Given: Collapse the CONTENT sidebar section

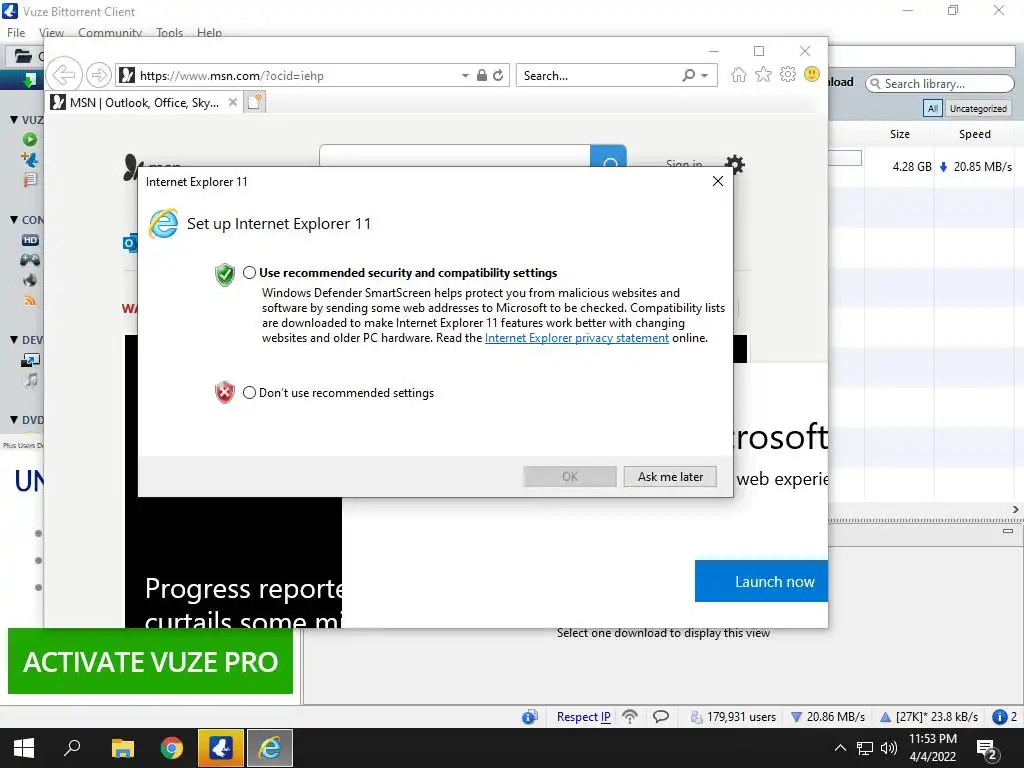Looking at the screenshot, I should (x=14, y=219).
